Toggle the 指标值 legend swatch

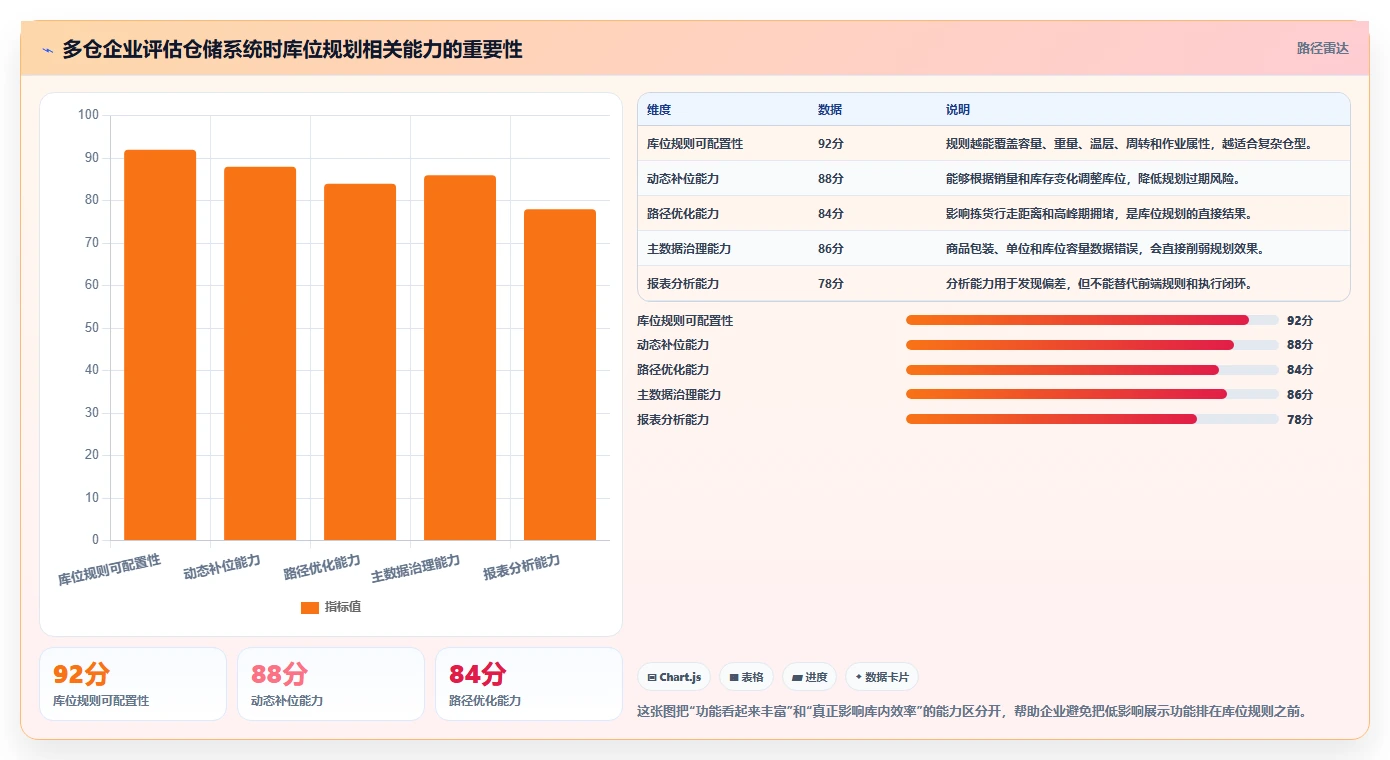pyautogui.click(x=310, y=607)
